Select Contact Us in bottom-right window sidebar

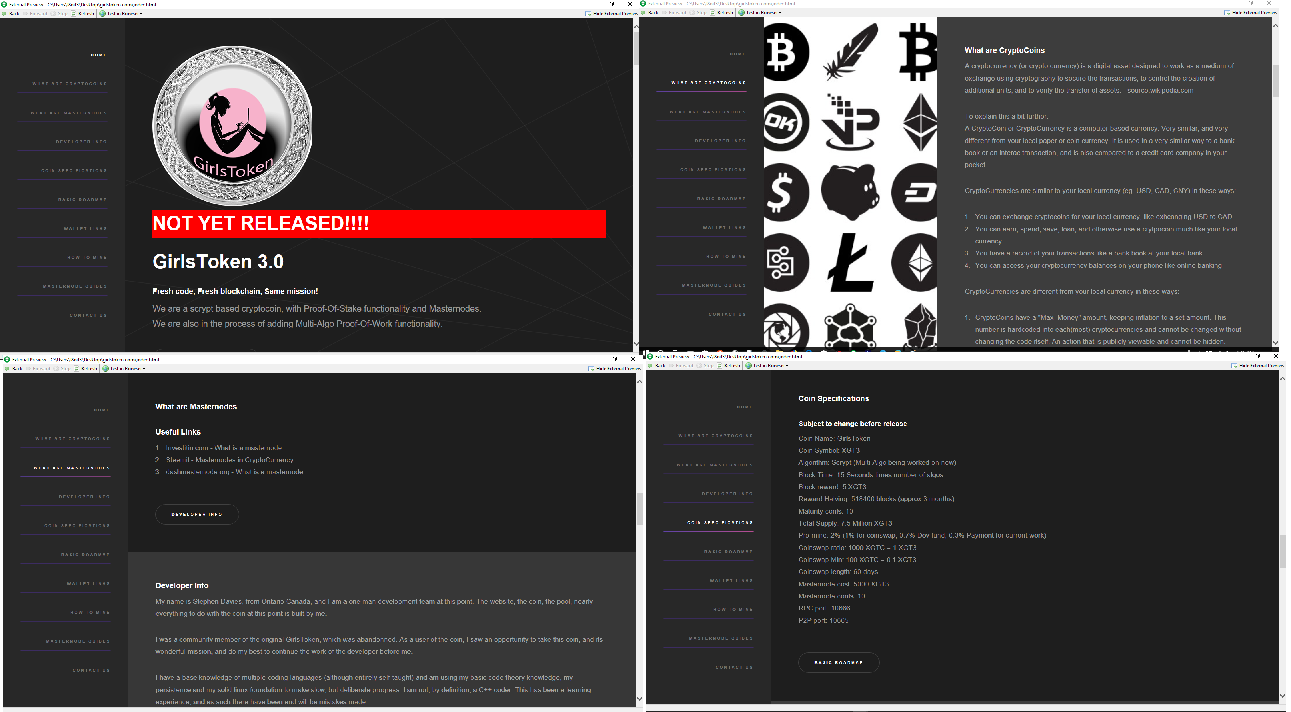coord(734,667)
